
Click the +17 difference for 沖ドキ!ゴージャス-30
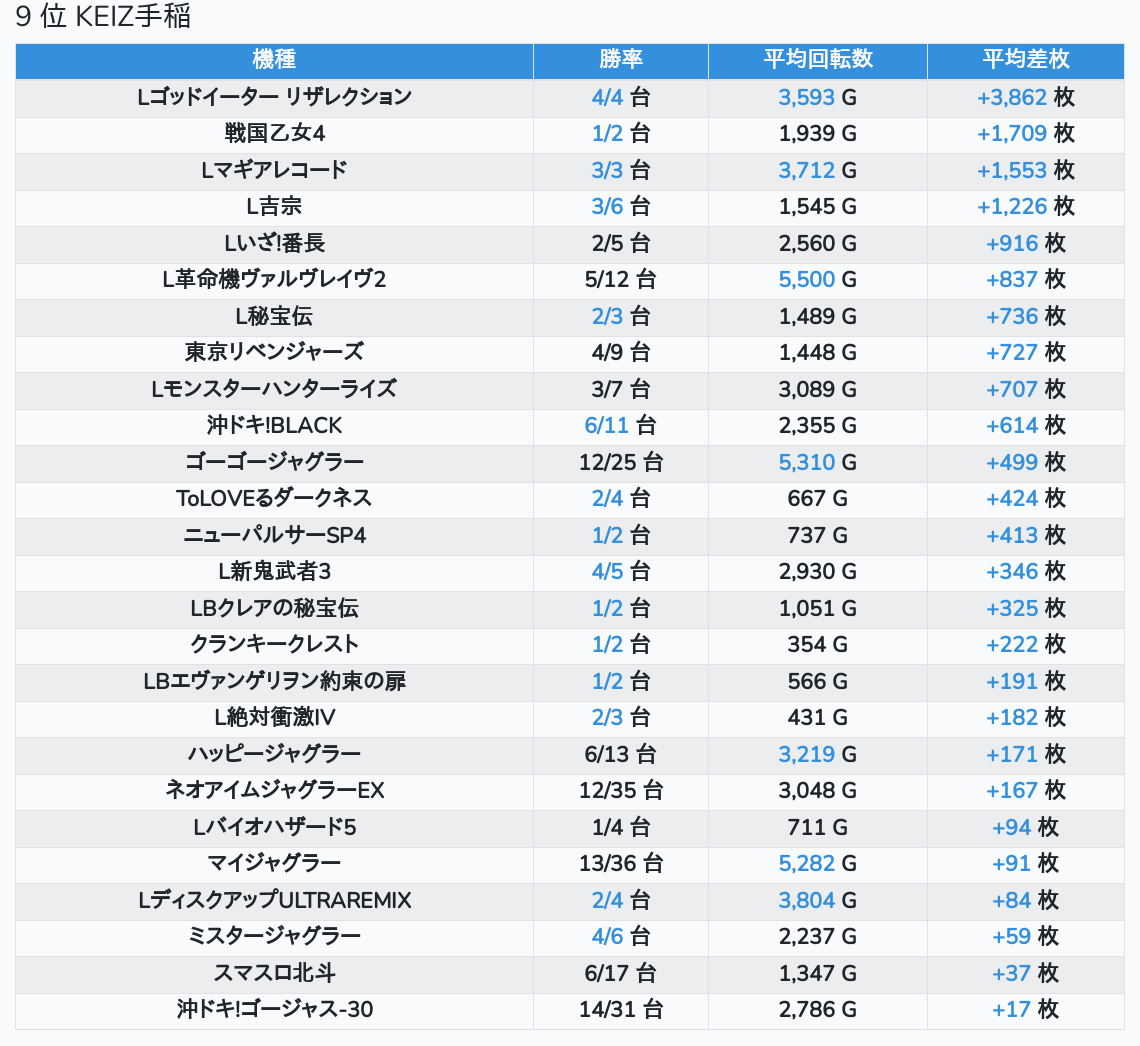tap(1011, 1010)
